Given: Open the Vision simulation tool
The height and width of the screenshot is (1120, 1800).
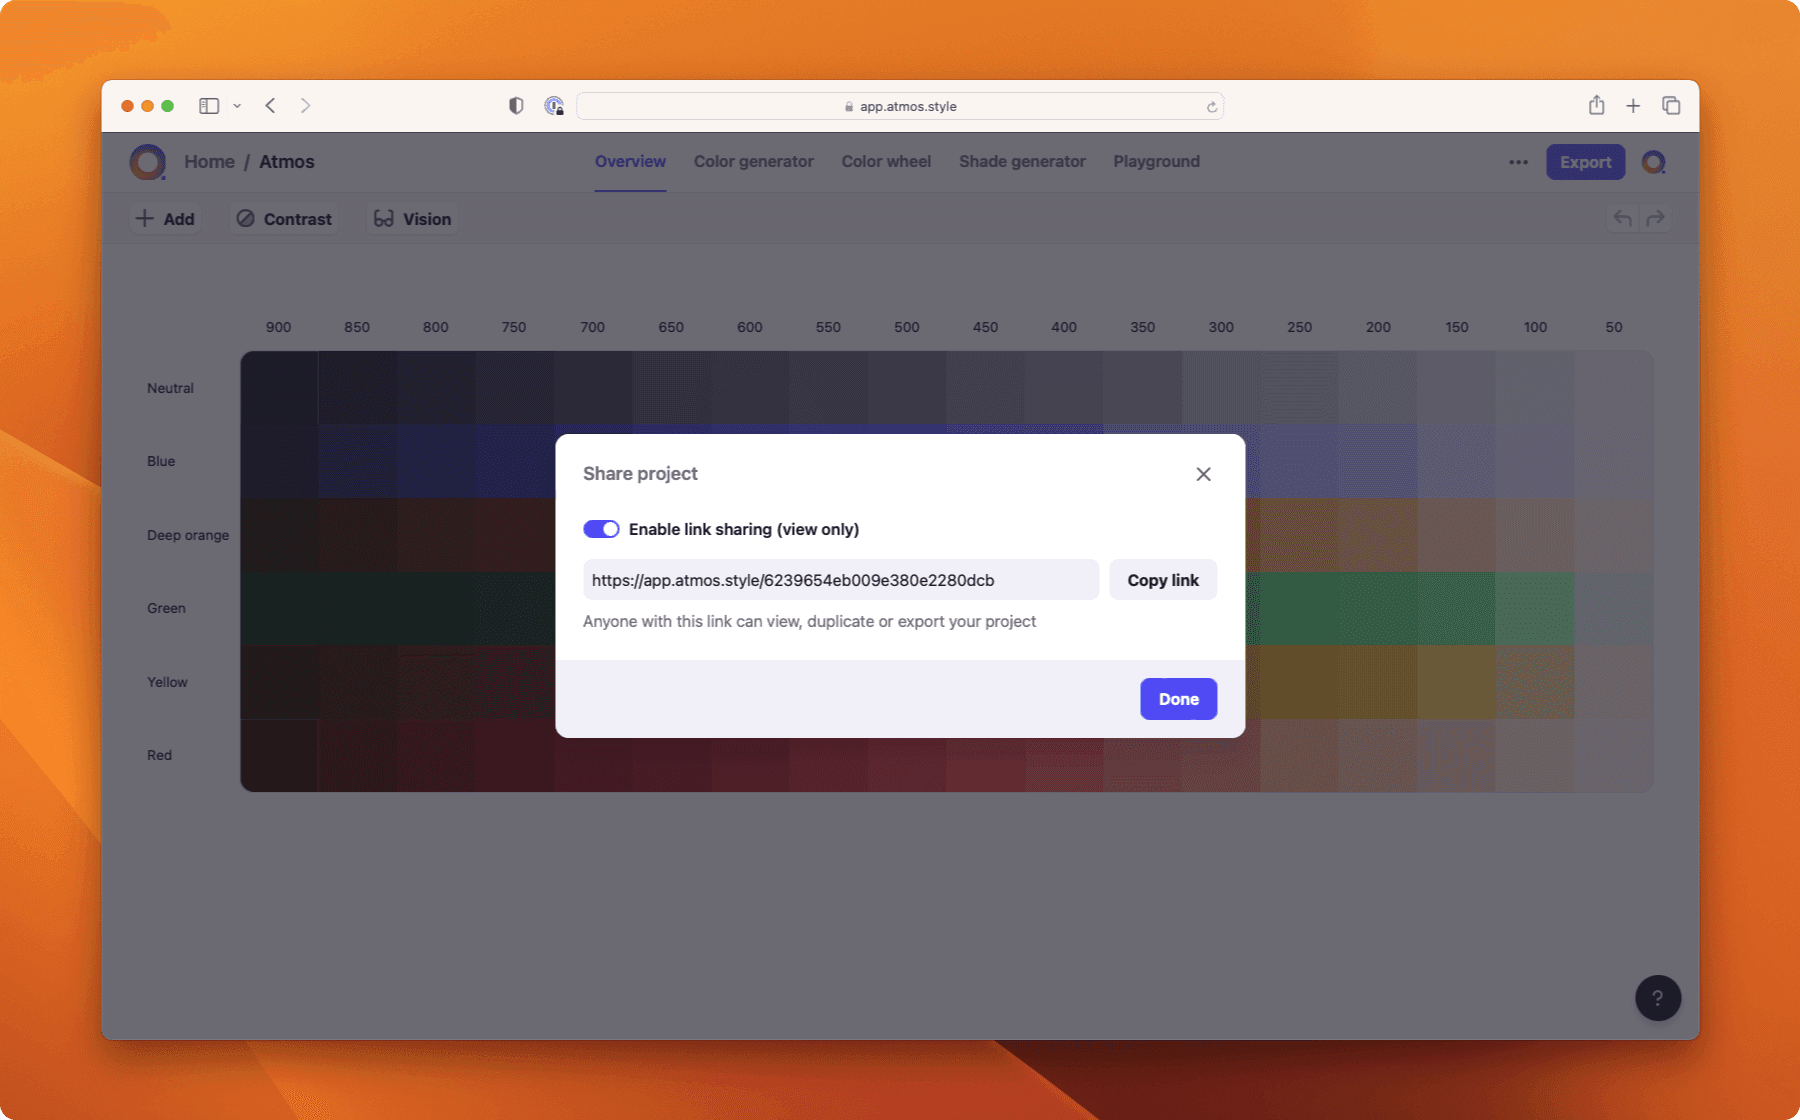Looking at the screenshot, I should point(411,218).
